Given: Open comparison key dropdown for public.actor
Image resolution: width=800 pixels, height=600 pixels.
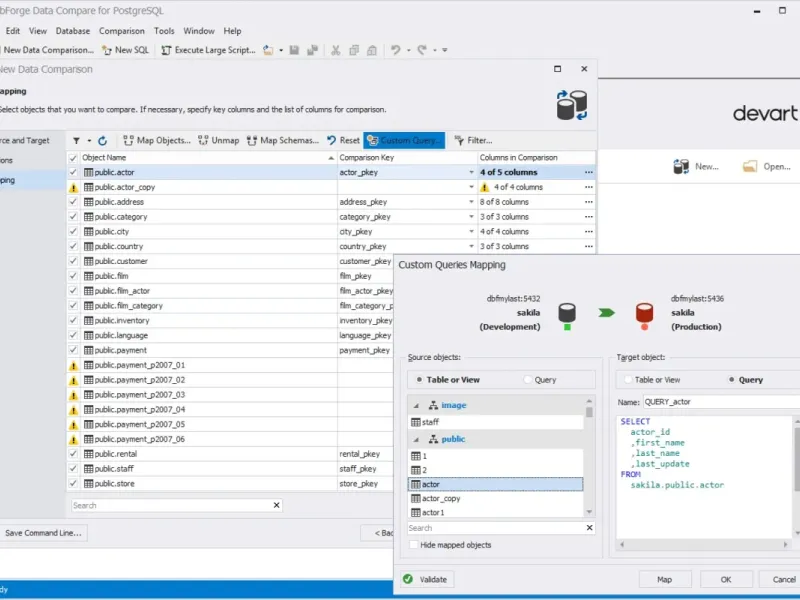Looking at the screenshot, I should click(x=471, y=172).
